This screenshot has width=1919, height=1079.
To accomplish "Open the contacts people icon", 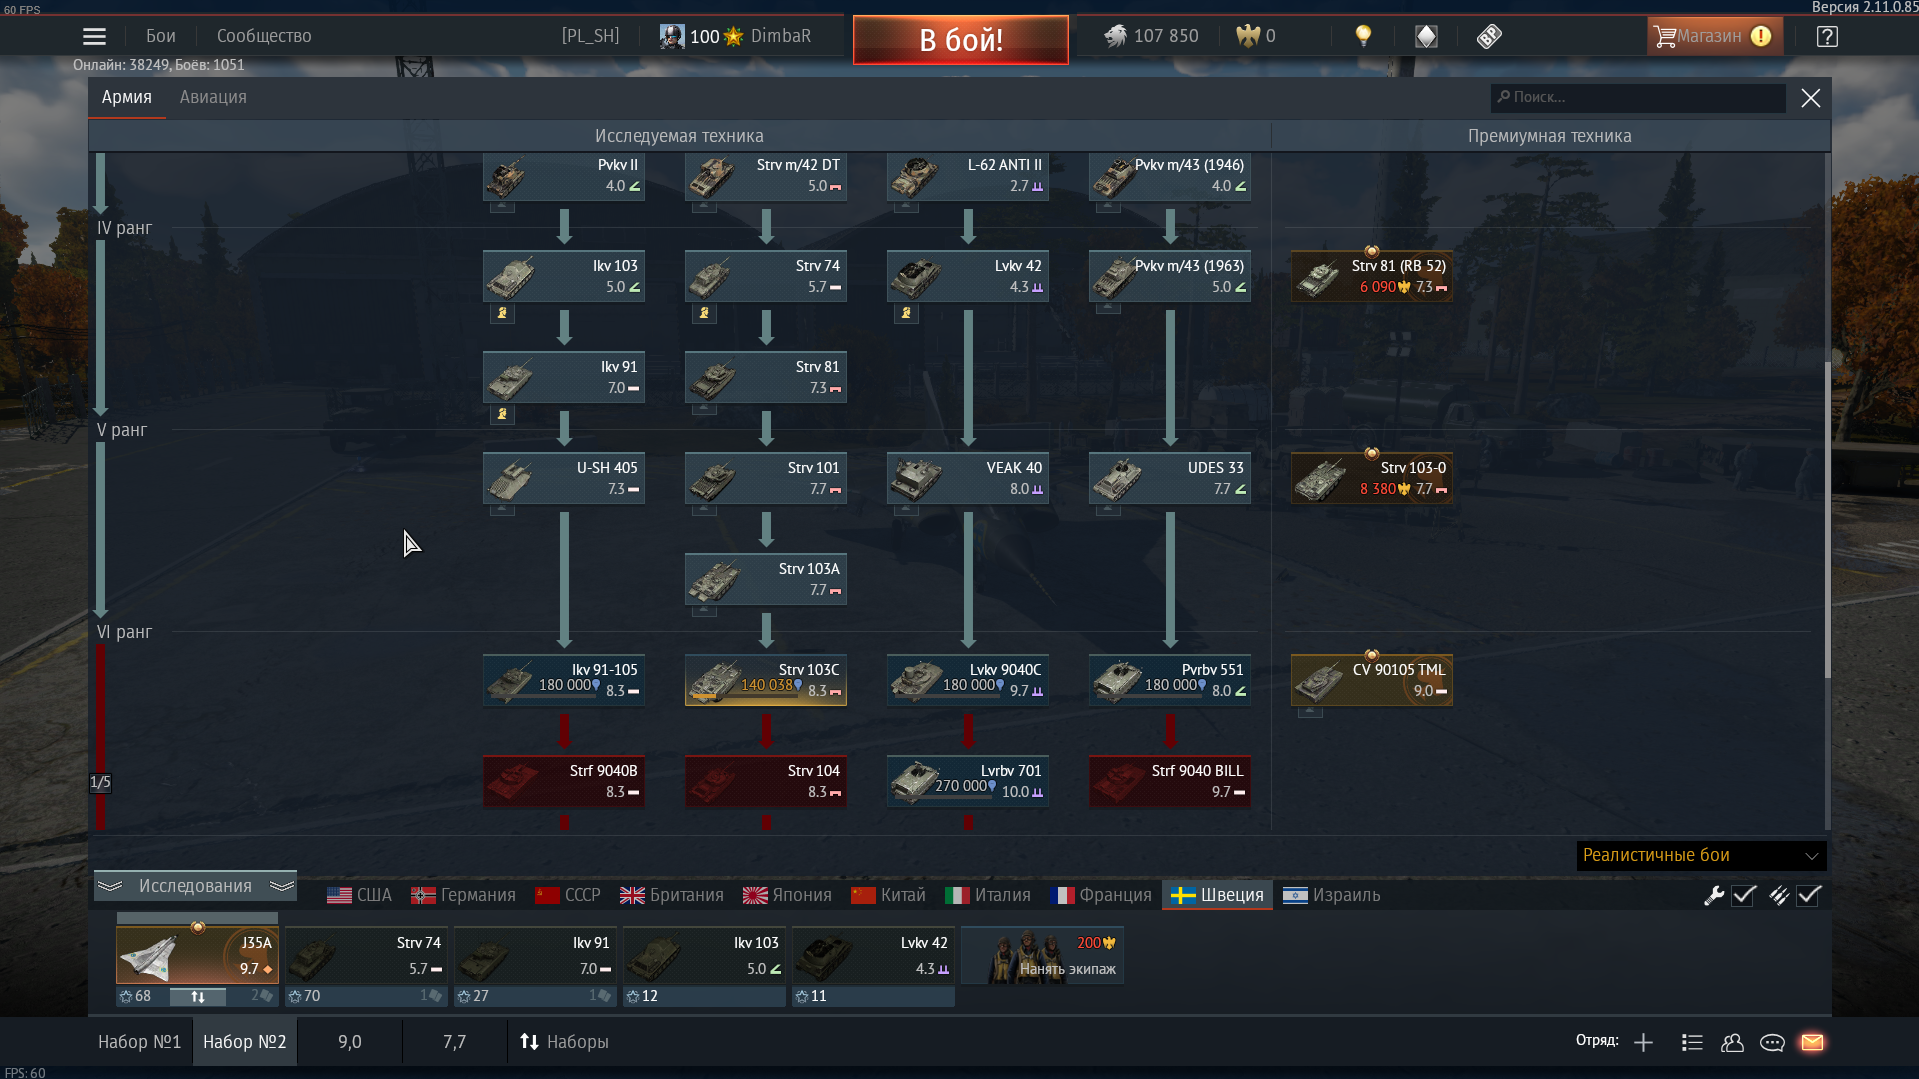I will (1732, 1042).
